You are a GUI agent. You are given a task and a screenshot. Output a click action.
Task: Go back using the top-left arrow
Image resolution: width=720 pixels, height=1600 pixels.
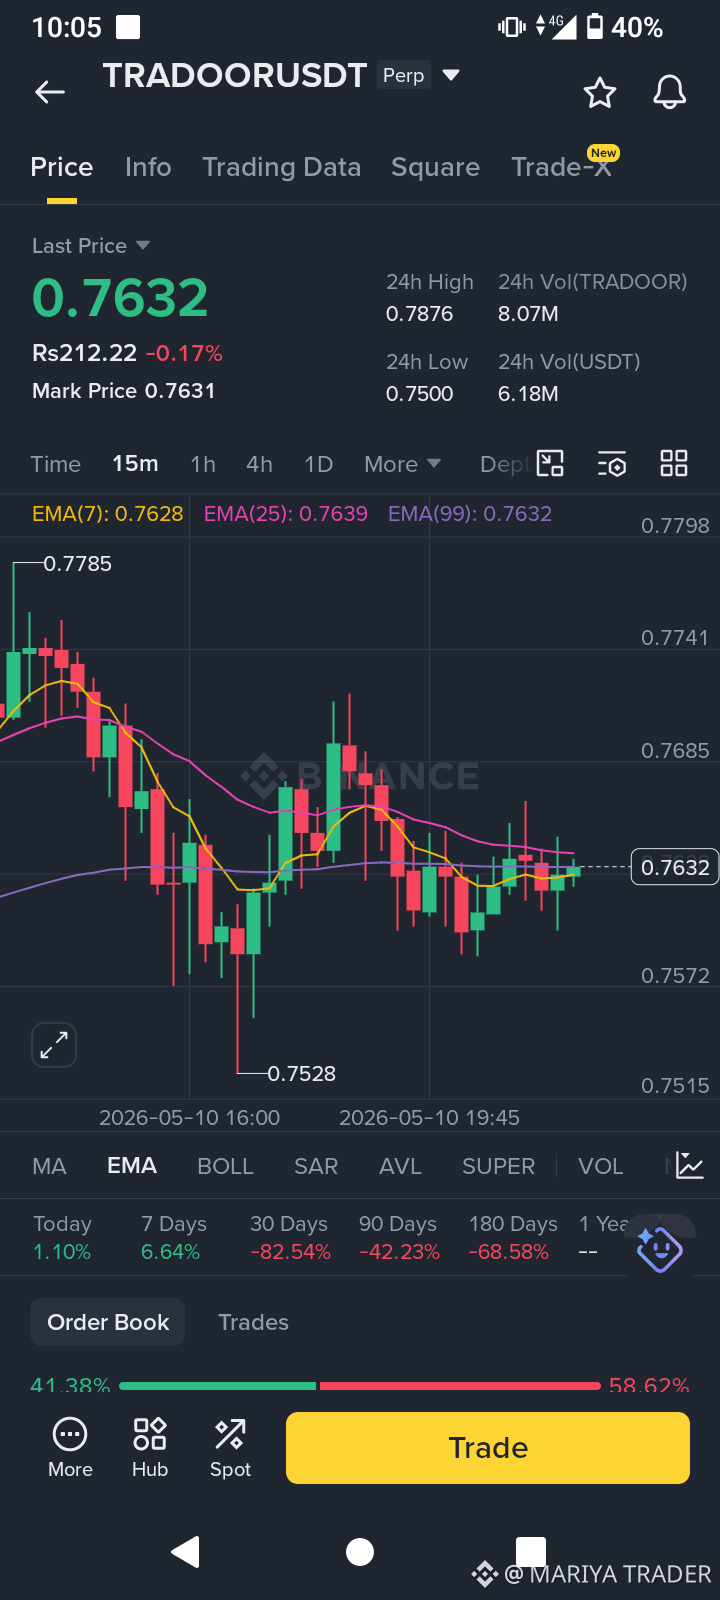[50, 93]
